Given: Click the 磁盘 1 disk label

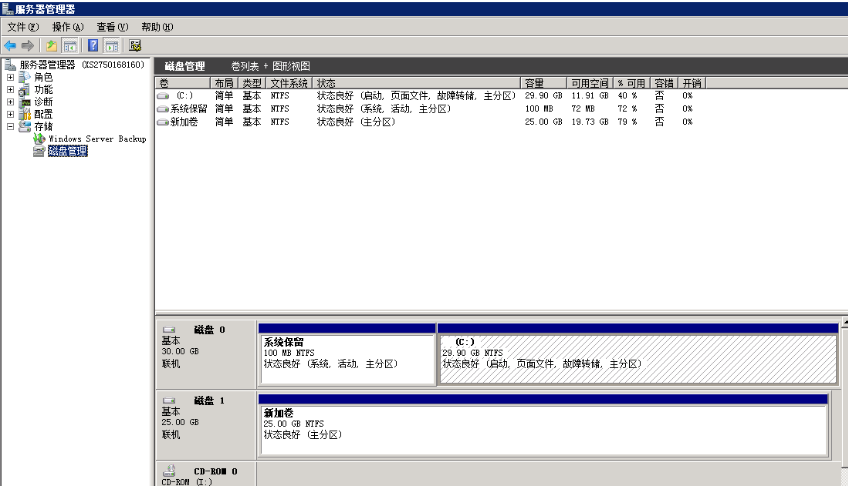Looking at the screenshot, I should click(x=209, y=401).
